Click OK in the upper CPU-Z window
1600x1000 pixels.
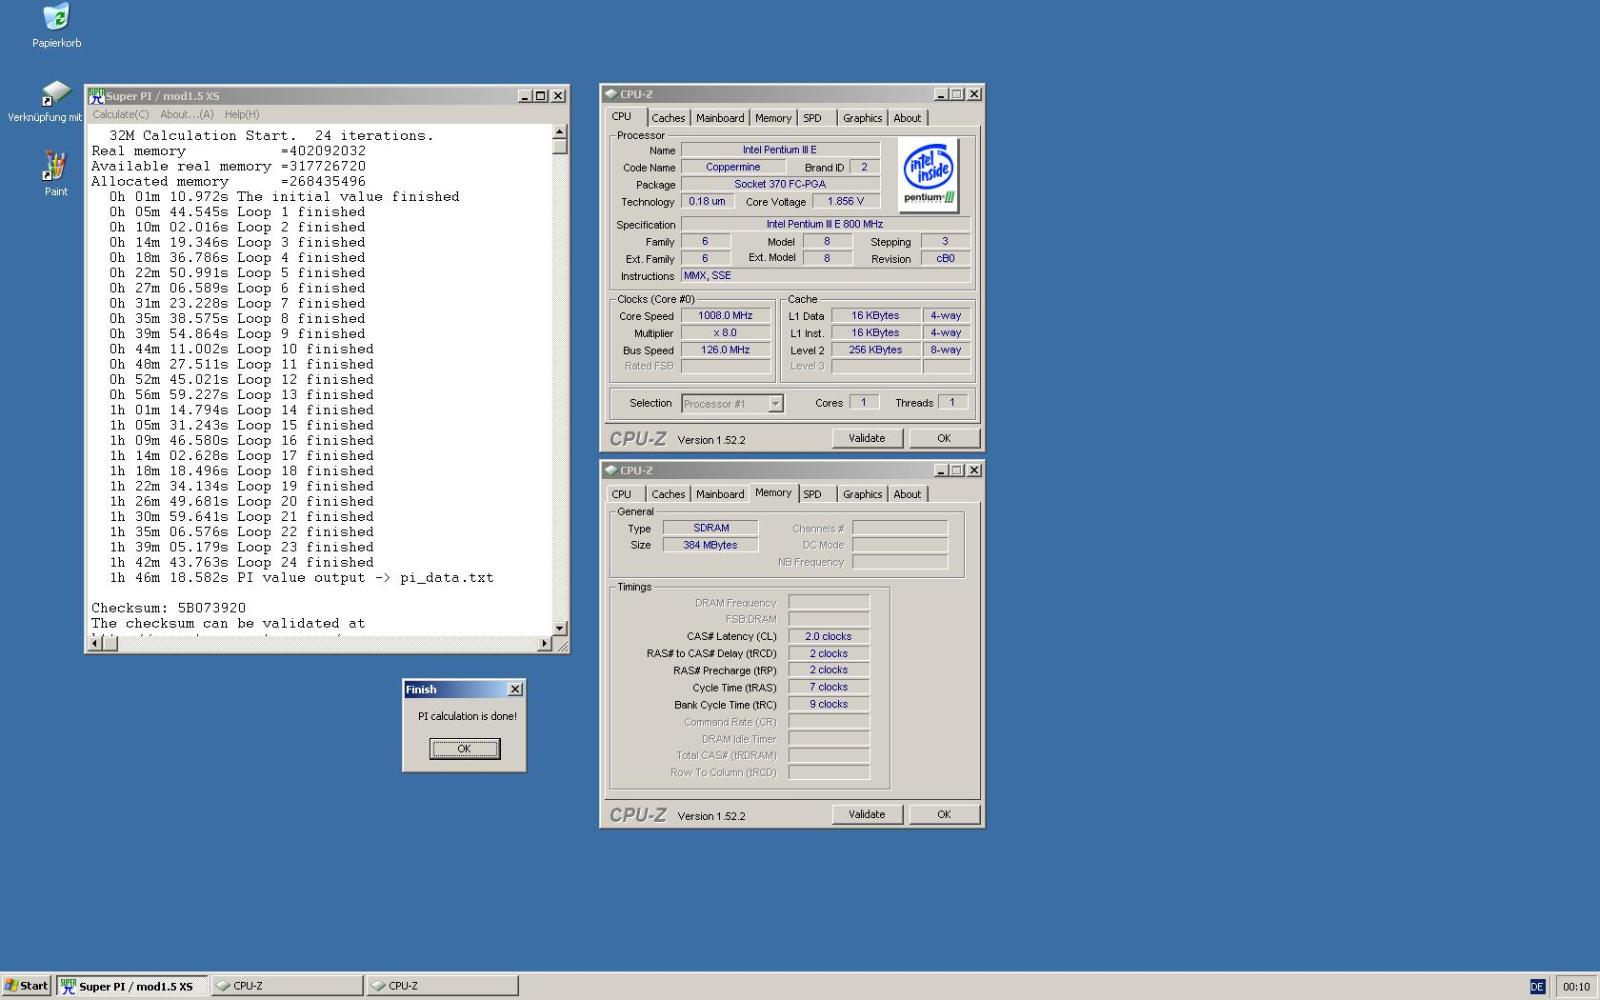[944, 438]
